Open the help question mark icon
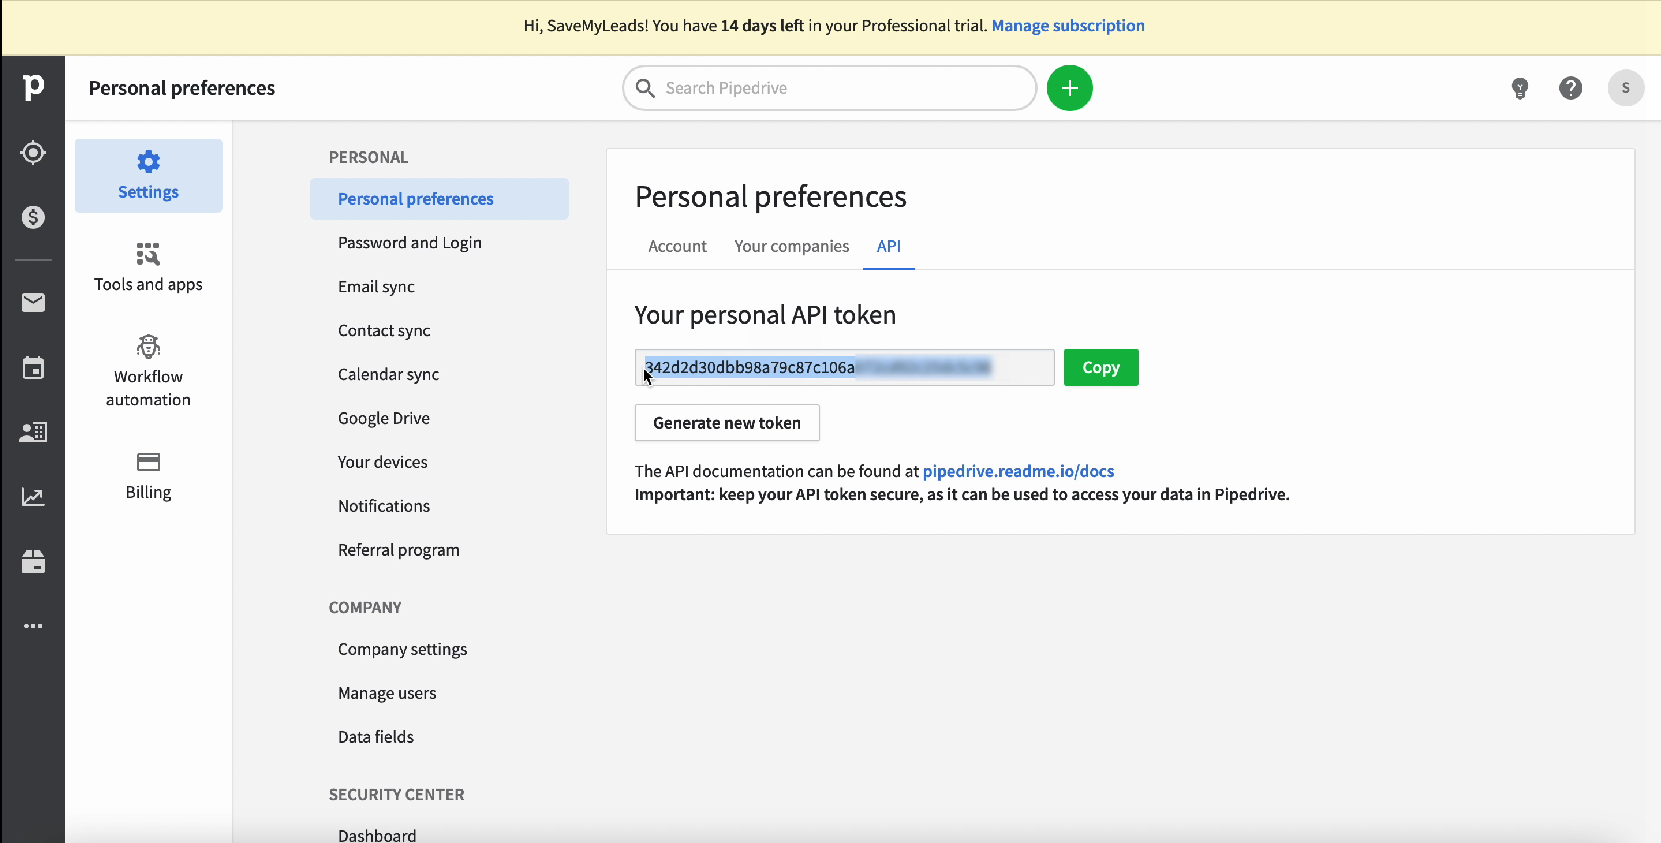Viewport: 1661px width, 843px height. [x=1571, y=88]
